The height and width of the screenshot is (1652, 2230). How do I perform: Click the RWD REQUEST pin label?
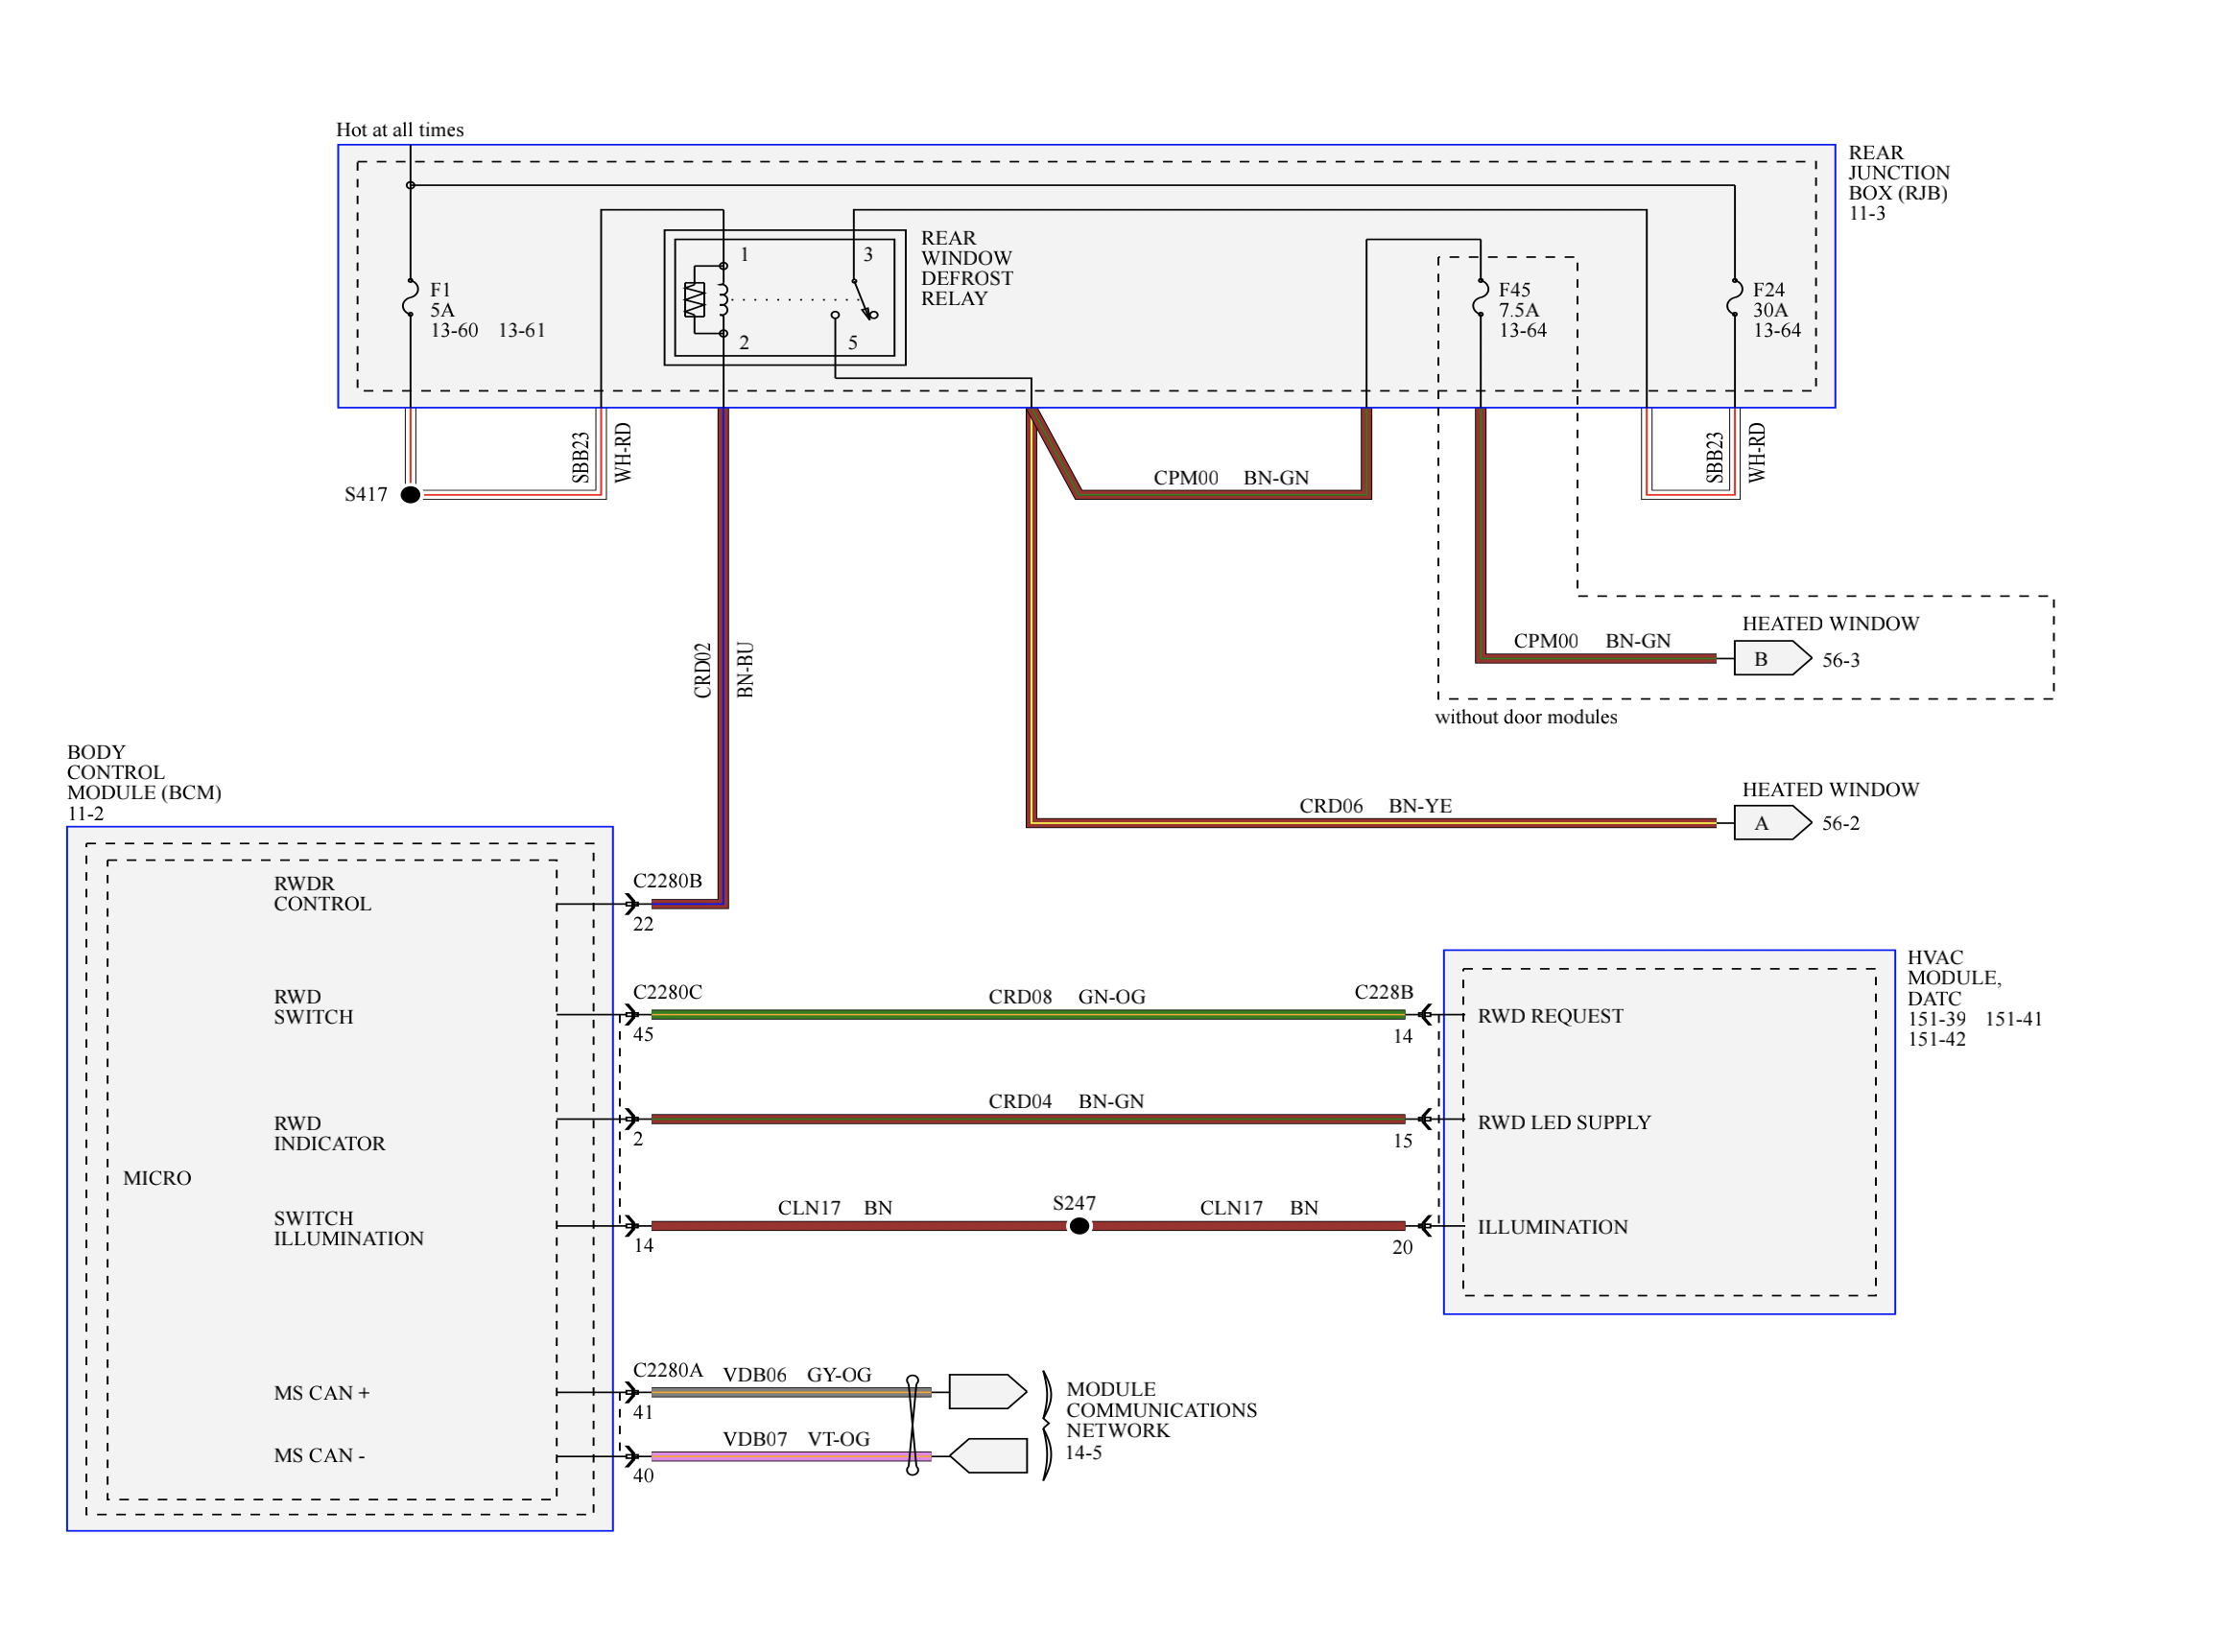[x=1550, y=1016]
